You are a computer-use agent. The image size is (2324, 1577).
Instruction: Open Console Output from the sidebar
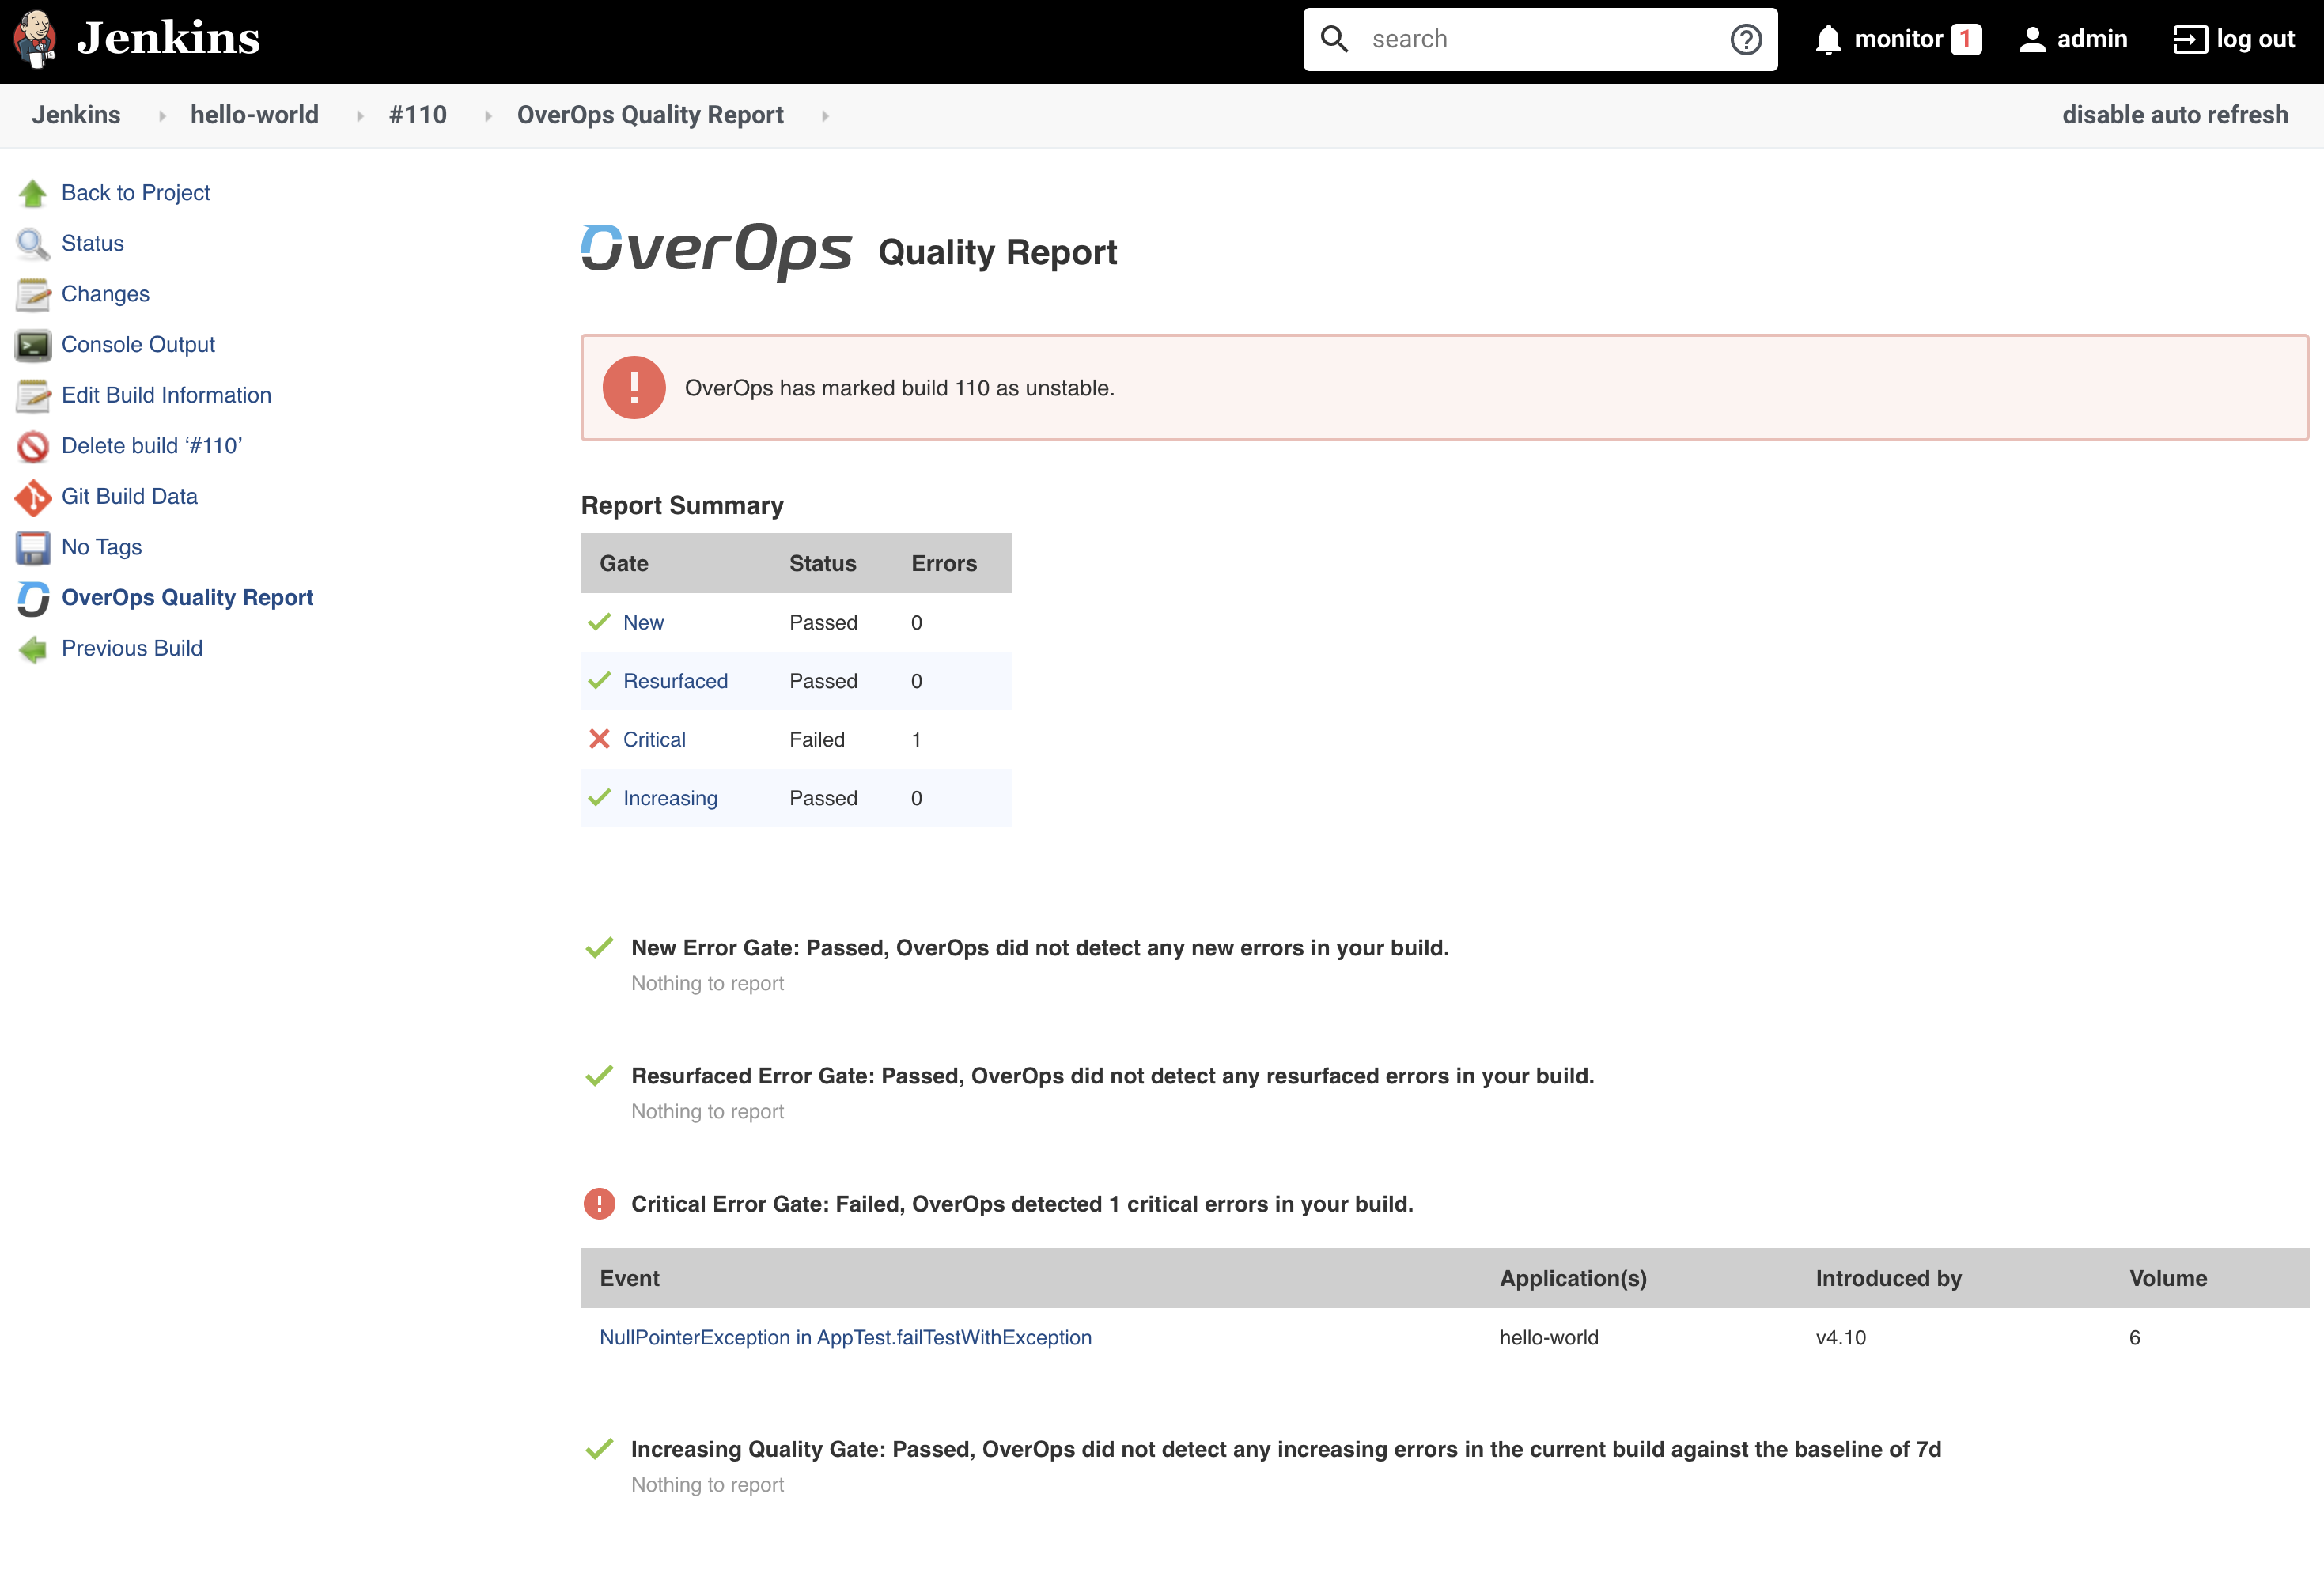point(138,345)
